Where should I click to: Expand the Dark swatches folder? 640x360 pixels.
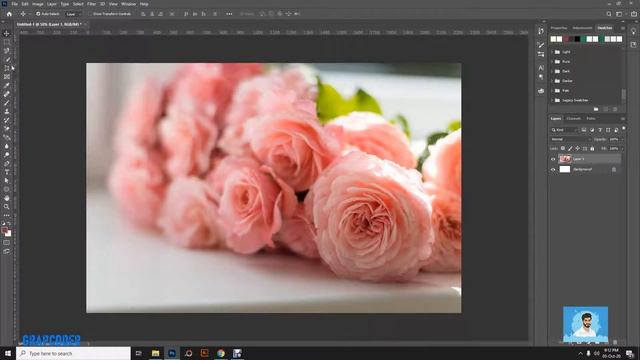(x=552, y=71)
